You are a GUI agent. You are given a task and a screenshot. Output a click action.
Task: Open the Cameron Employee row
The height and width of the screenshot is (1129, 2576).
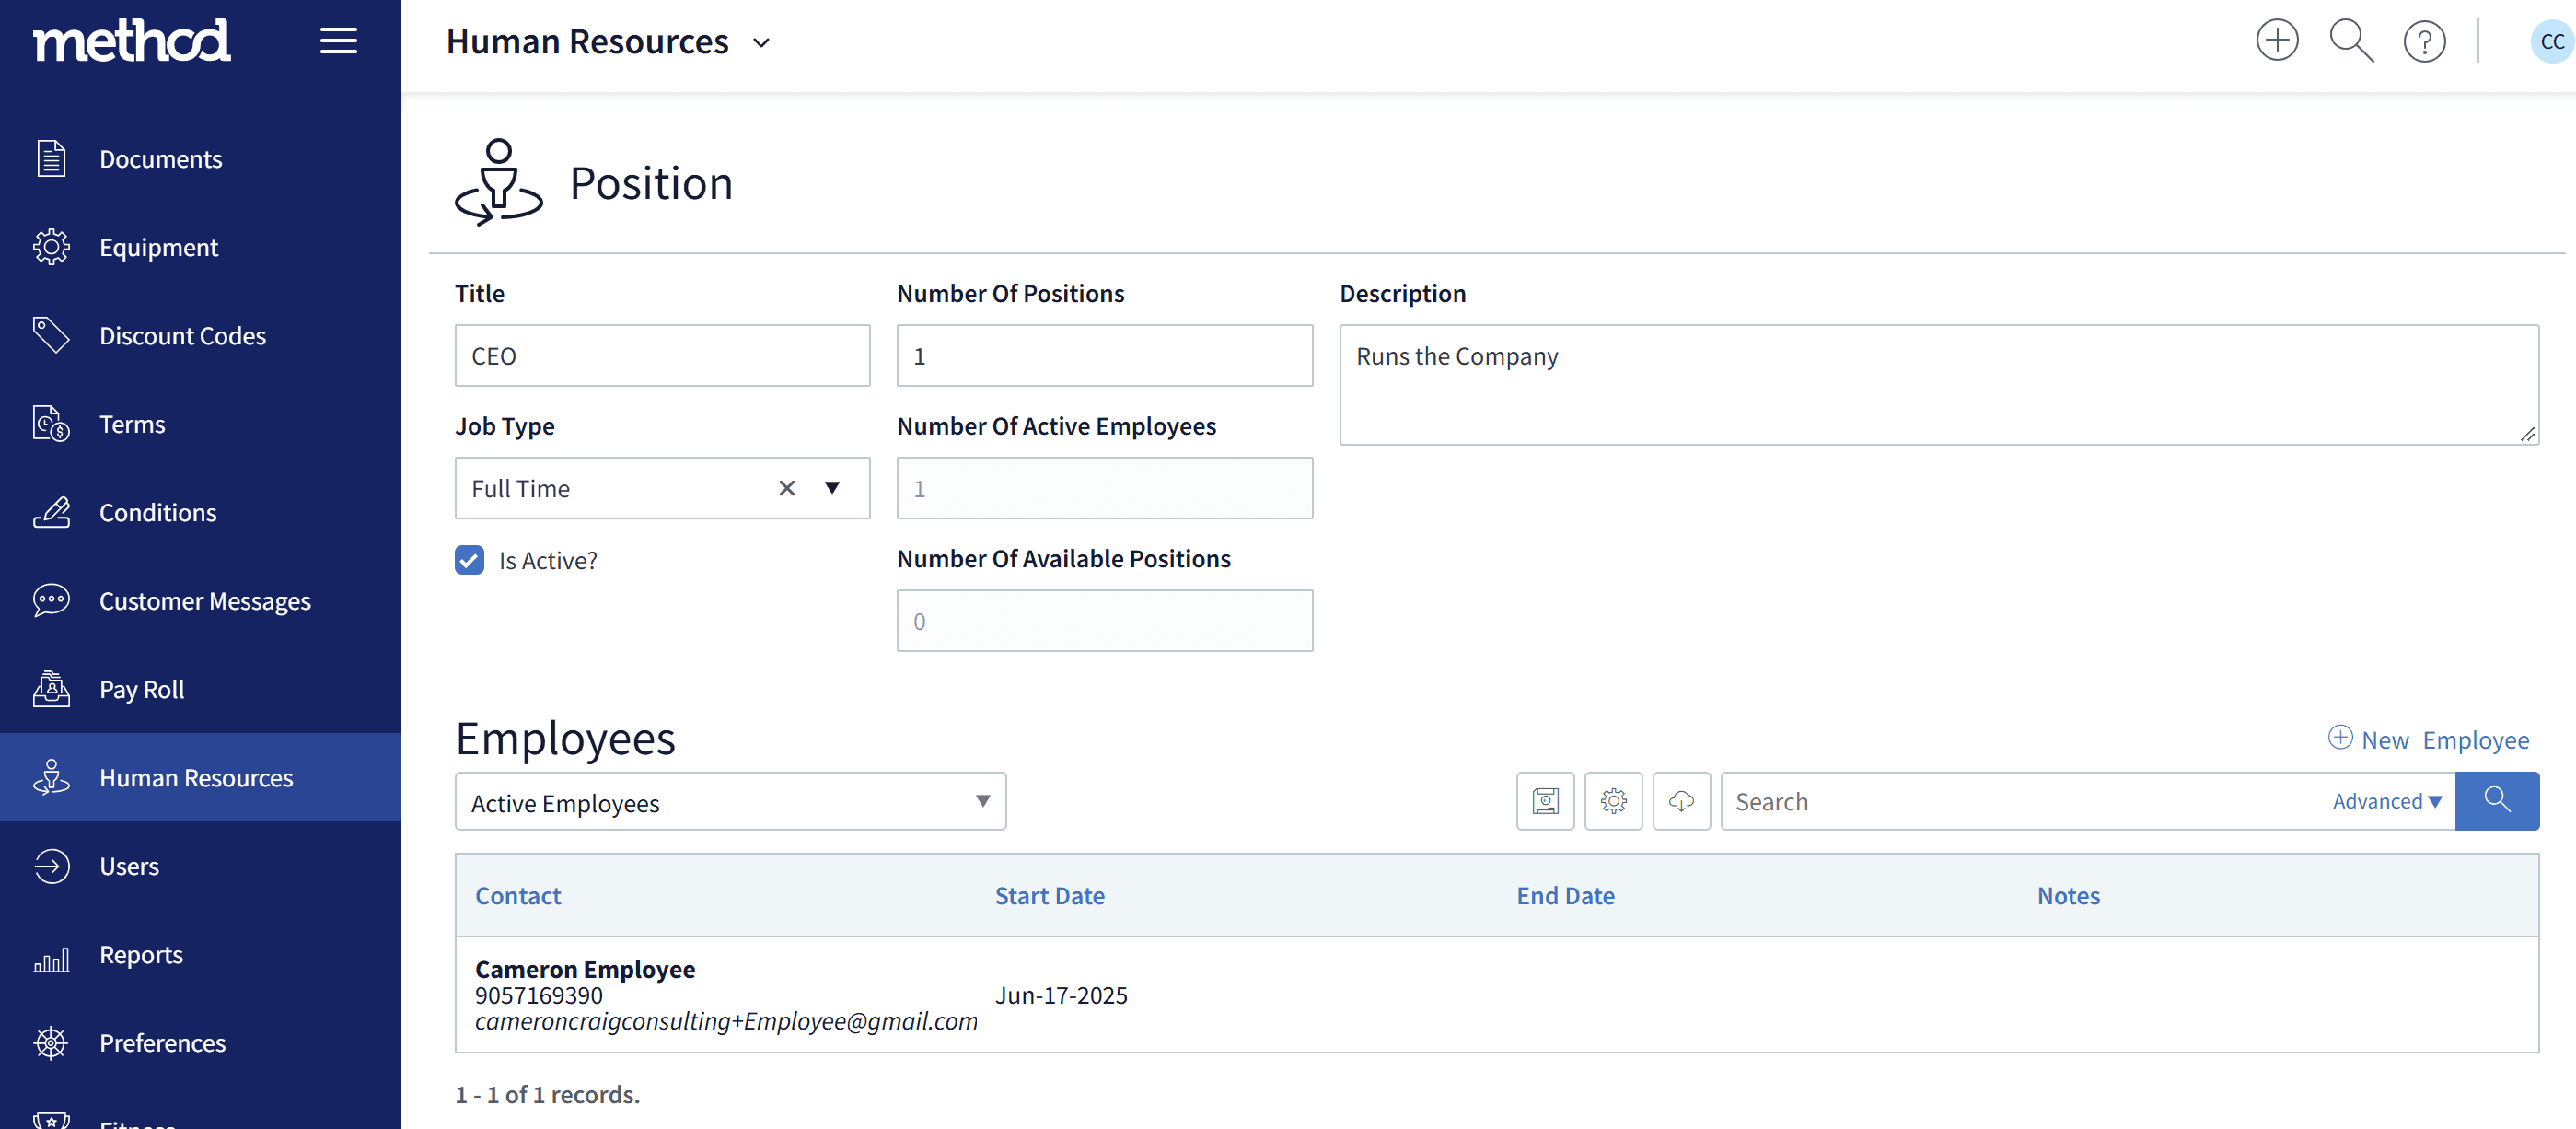[x=1496, y=994]
